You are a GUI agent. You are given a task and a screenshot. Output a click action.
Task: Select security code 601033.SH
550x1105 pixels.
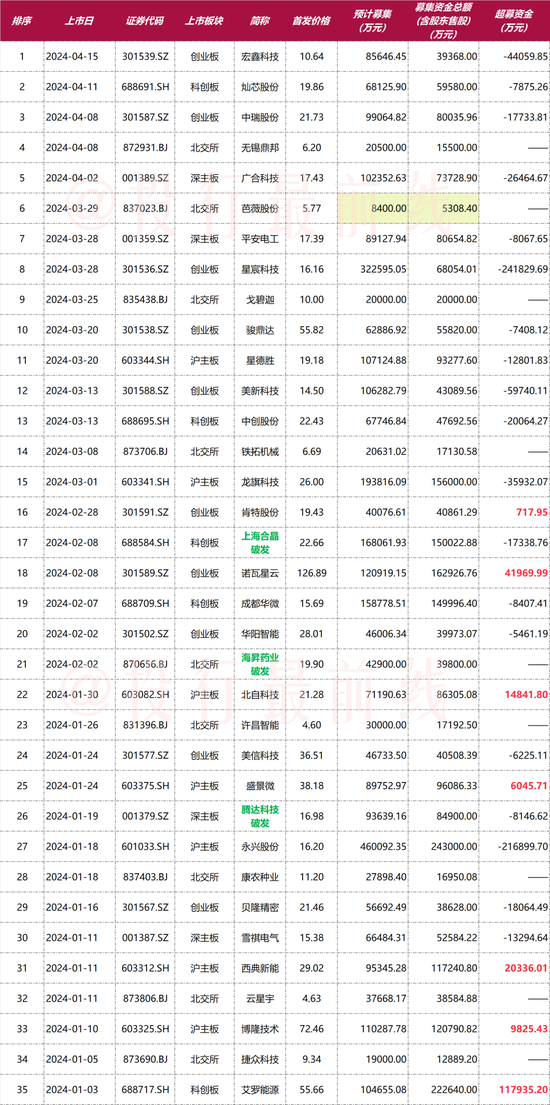point(145,846)
